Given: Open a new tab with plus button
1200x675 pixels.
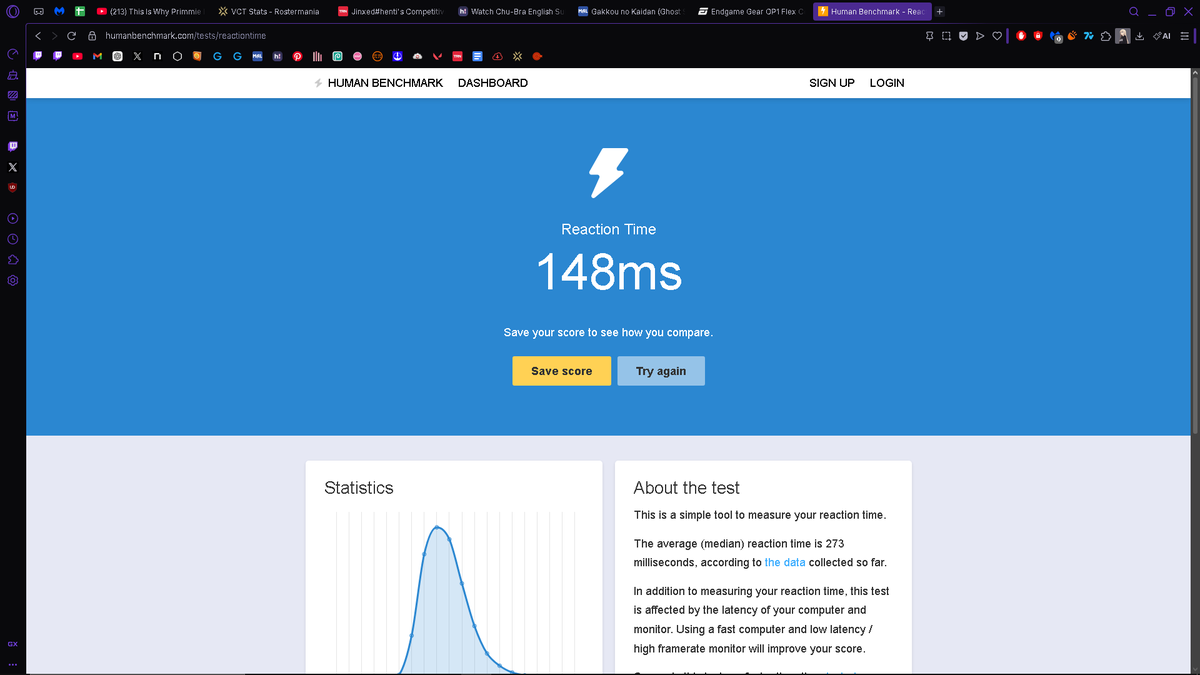Looking at the screenshot, I should 940,12.
